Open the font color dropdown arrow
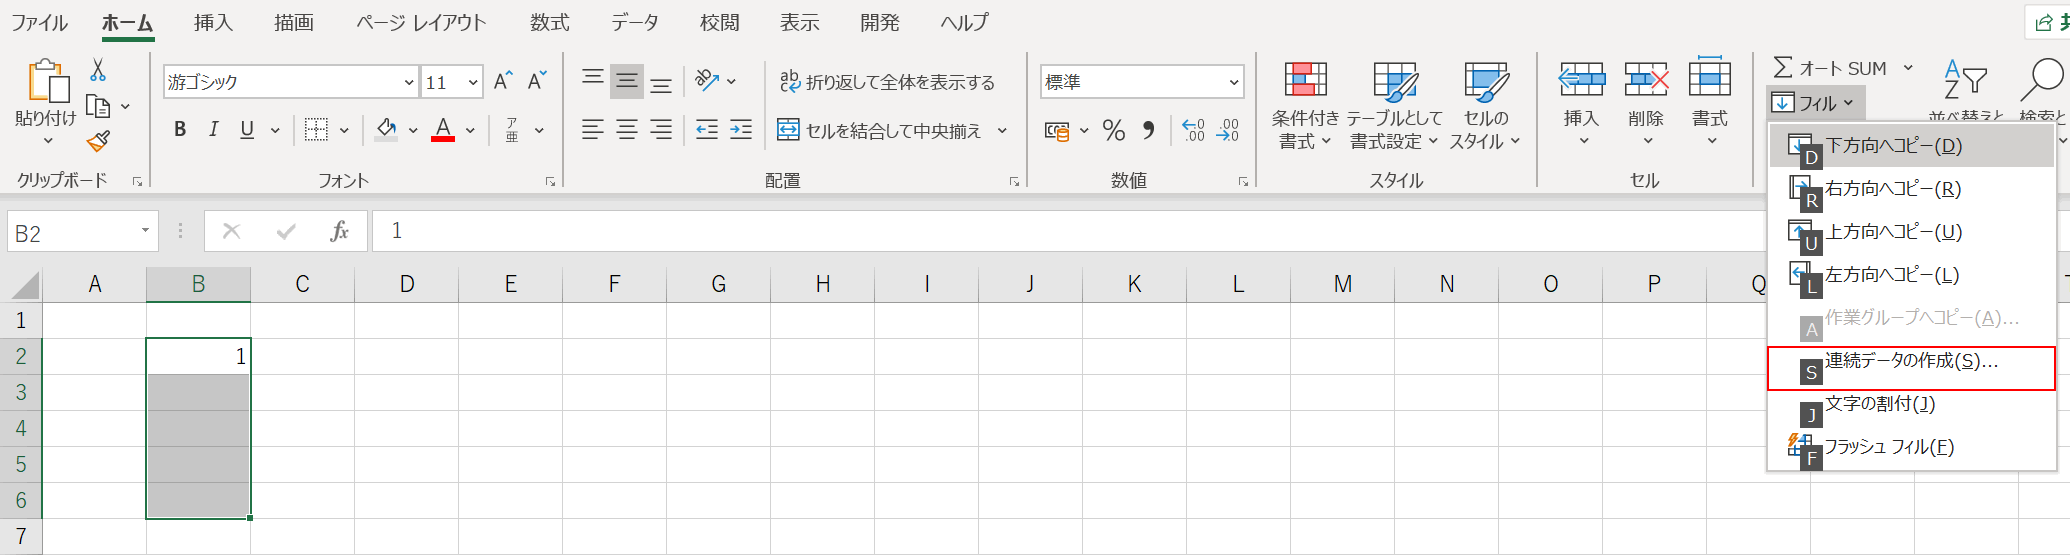Viewport: 2070px width, 555px height. tap(470, 130)
